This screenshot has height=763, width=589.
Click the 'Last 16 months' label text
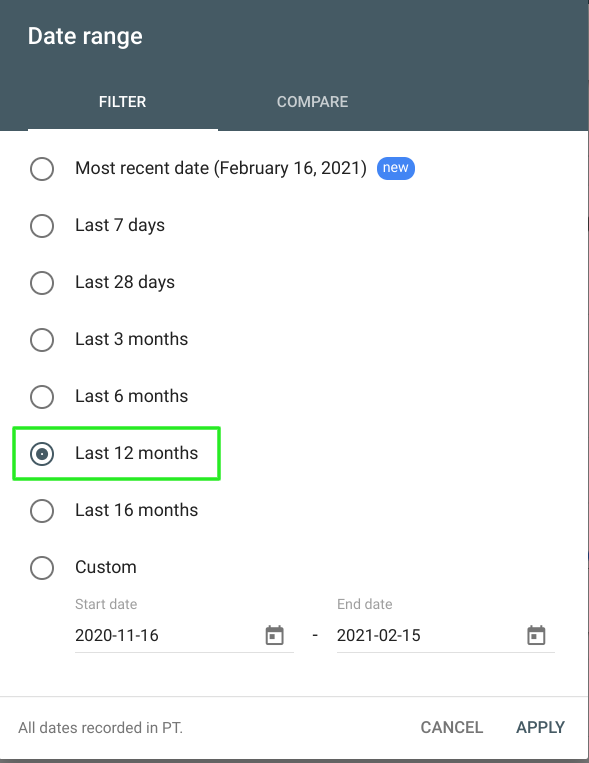tap(137, 510)
